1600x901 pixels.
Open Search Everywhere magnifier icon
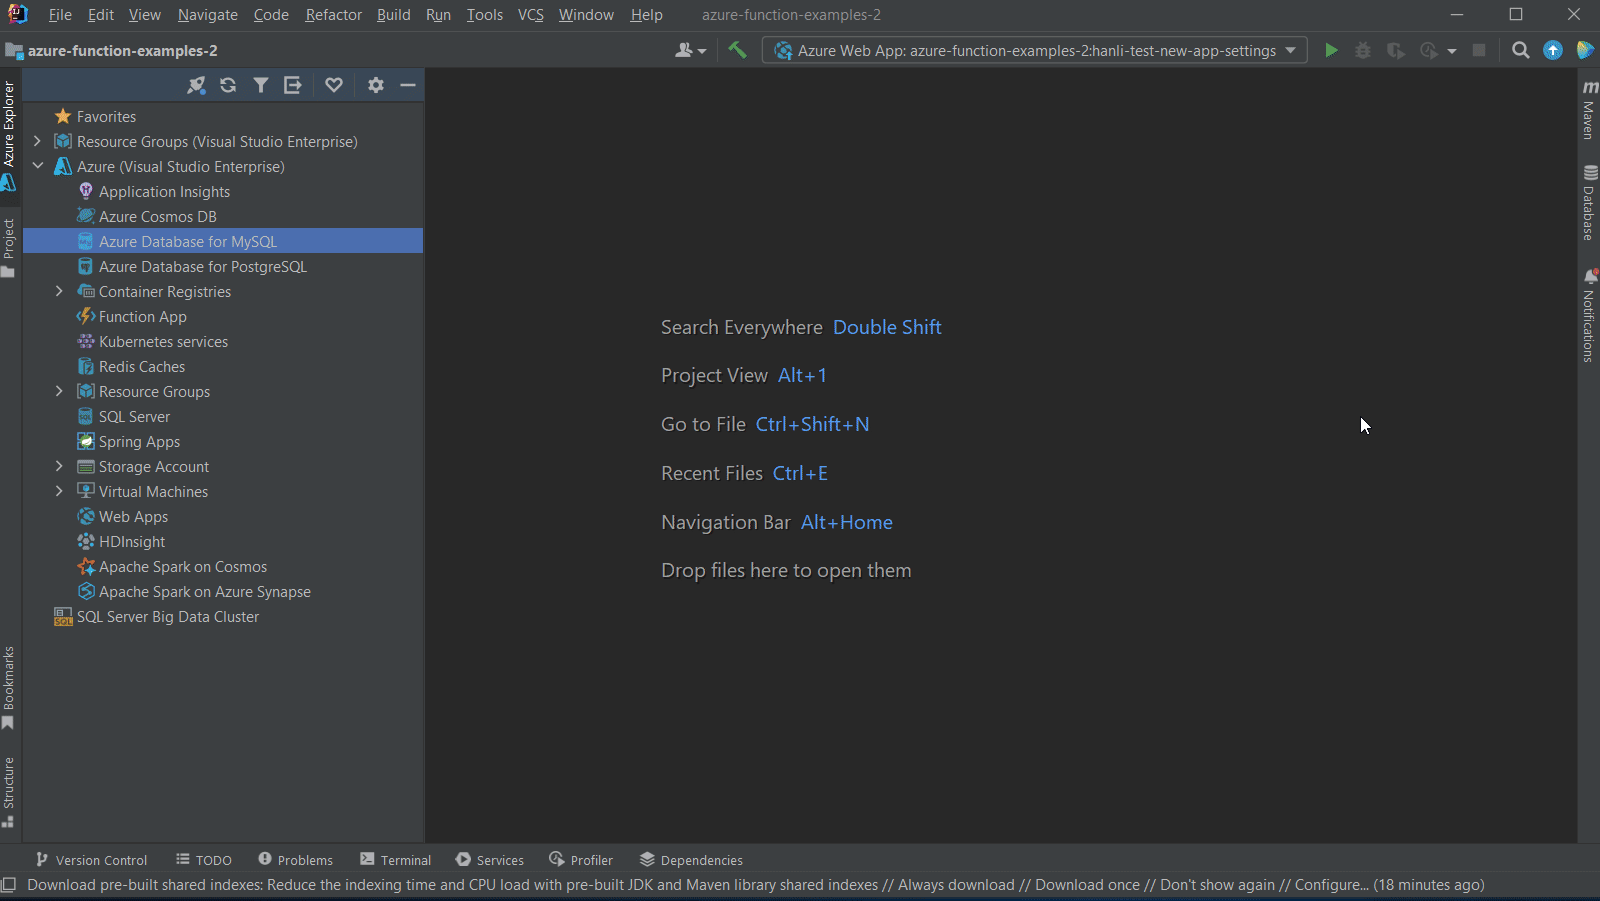tap(1521, 50)
